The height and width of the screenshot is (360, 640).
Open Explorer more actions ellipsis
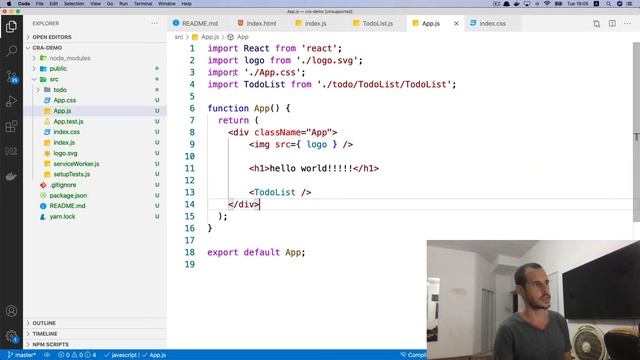point(154,23)
